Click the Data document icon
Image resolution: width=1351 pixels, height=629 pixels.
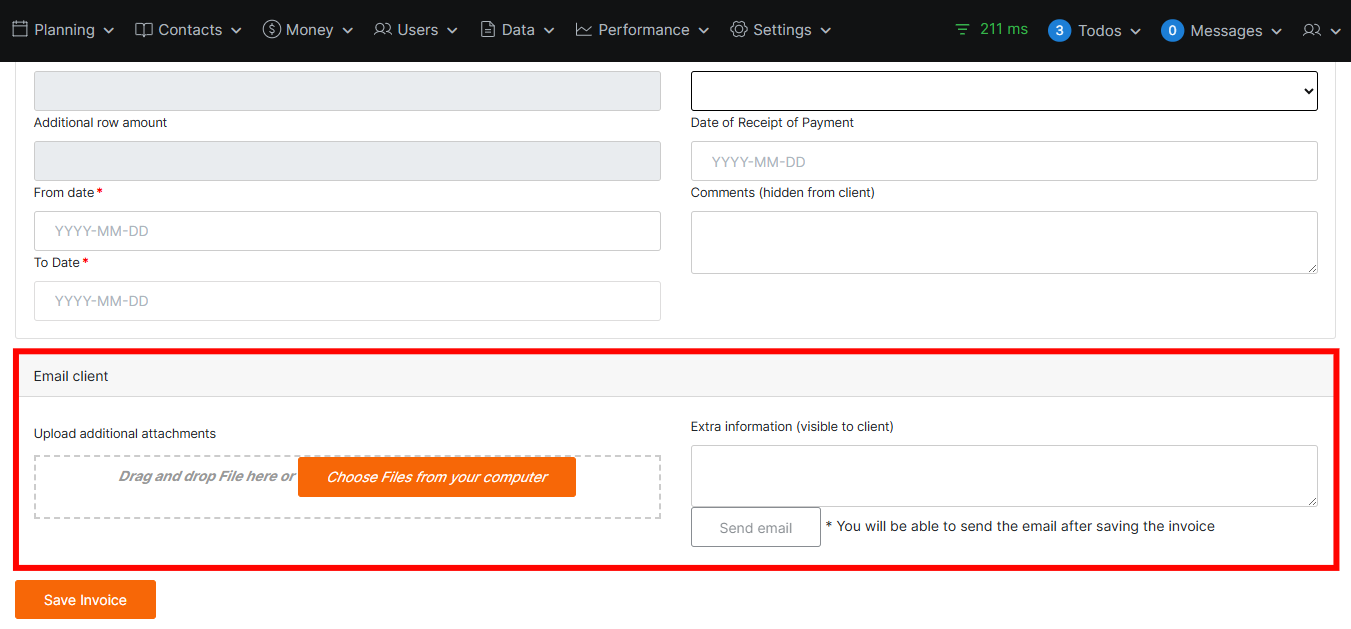(x=488, y=30)
